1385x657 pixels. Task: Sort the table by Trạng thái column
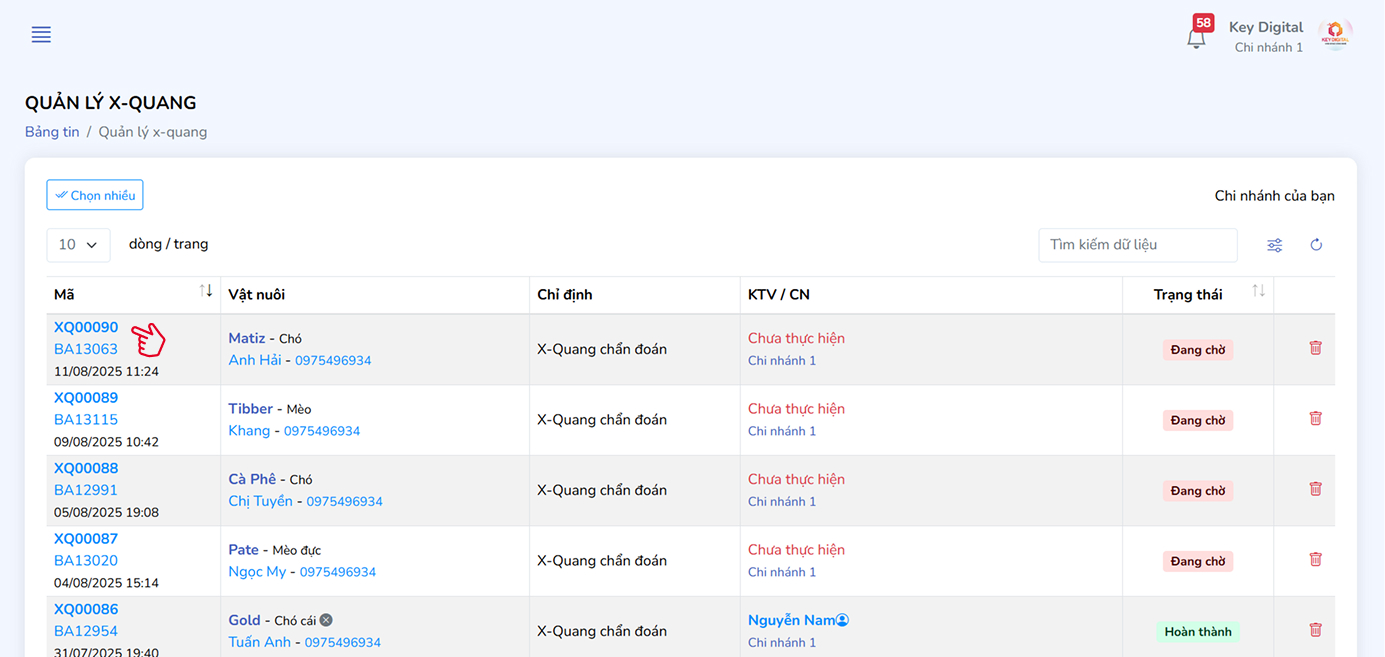coord(1258,291)
